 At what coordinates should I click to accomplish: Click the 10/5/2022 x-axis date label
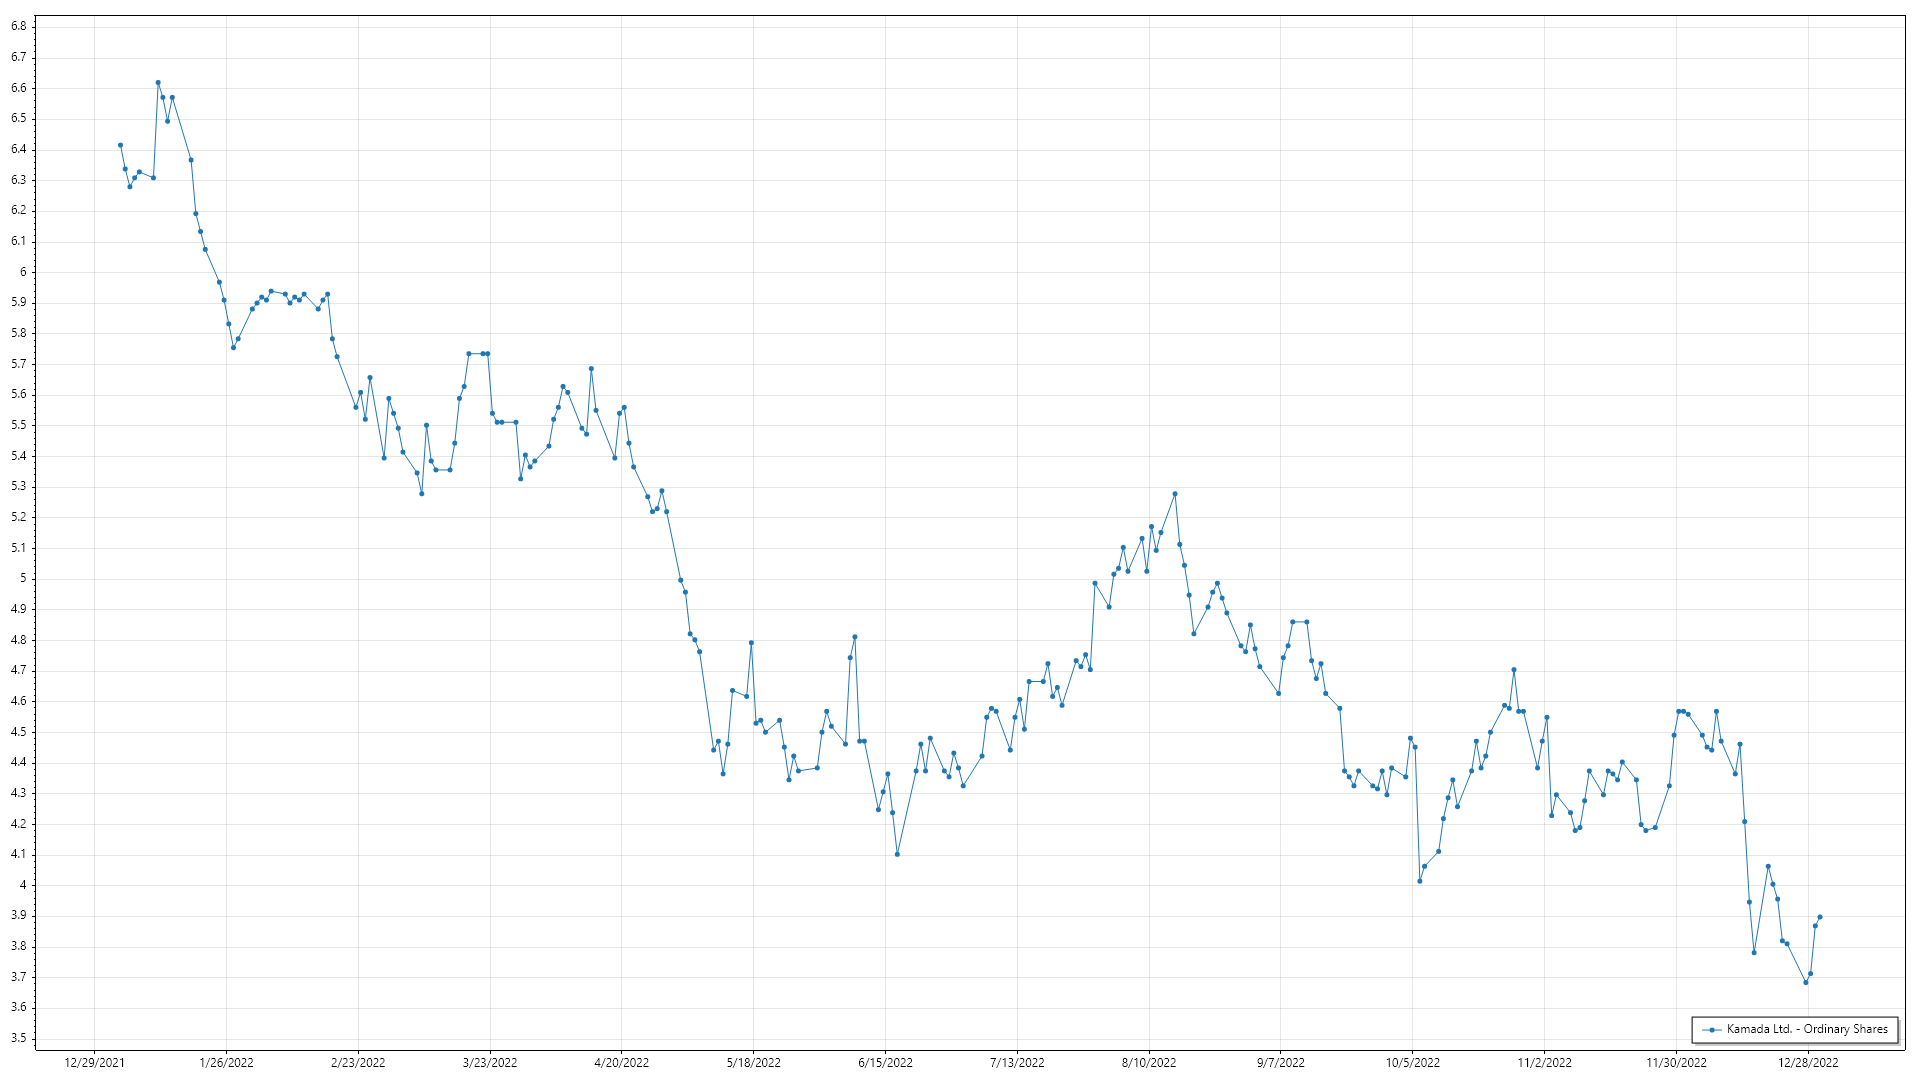click(x=1412, y=1062)
